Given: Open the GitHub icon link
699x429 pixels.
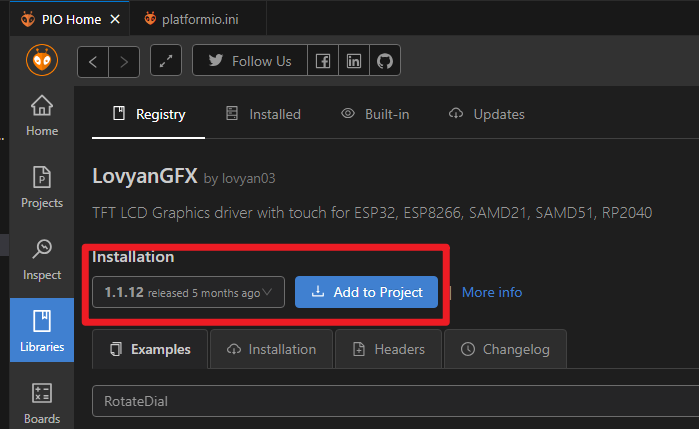Looking at the screenshot, I should coord(385,60).
